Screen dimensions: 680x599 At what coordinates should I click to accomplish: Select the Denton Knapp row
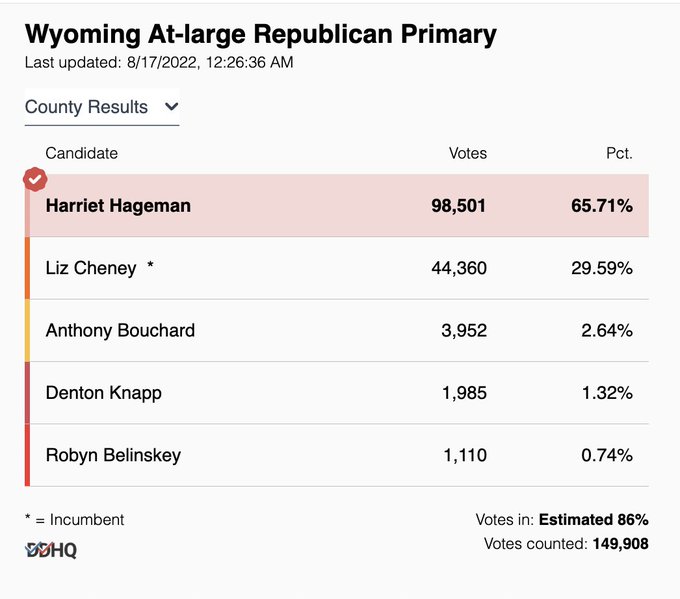tap(337, 392)
